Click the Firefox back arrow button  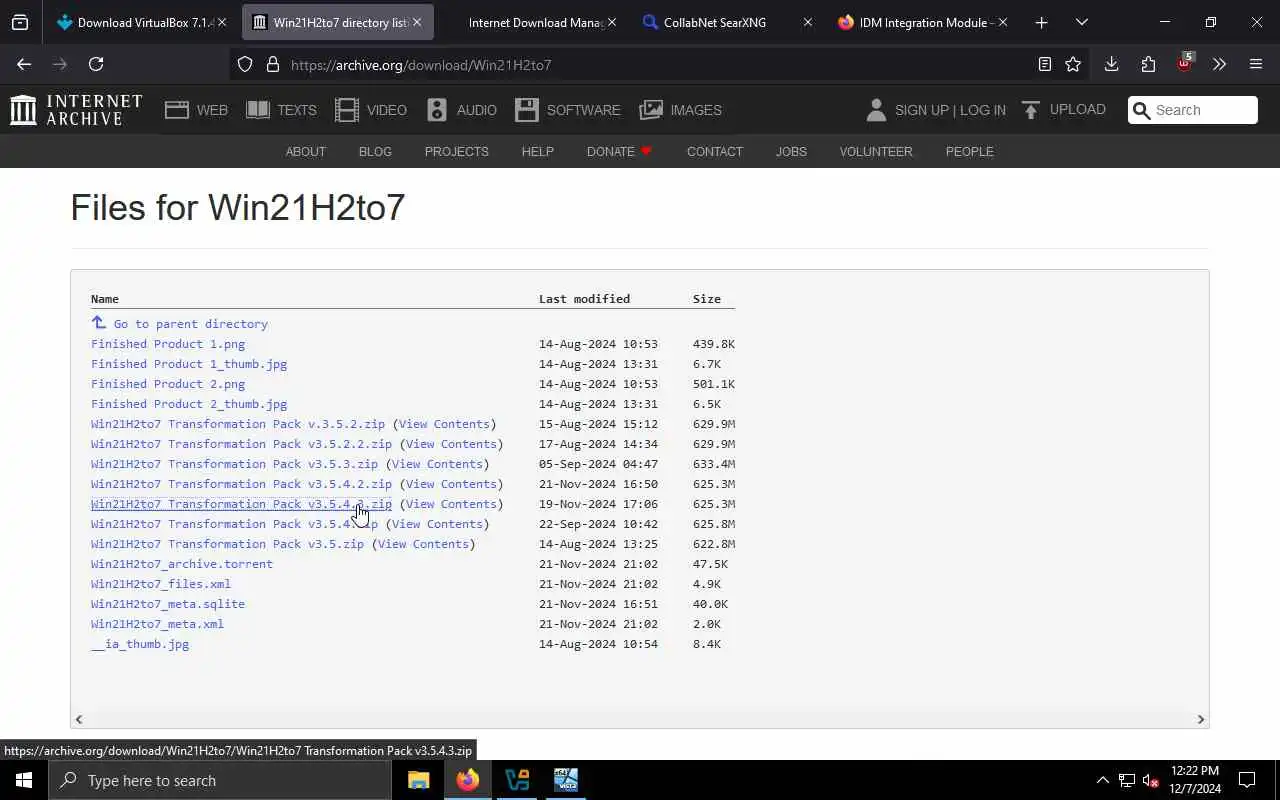(x=24, y=64)
